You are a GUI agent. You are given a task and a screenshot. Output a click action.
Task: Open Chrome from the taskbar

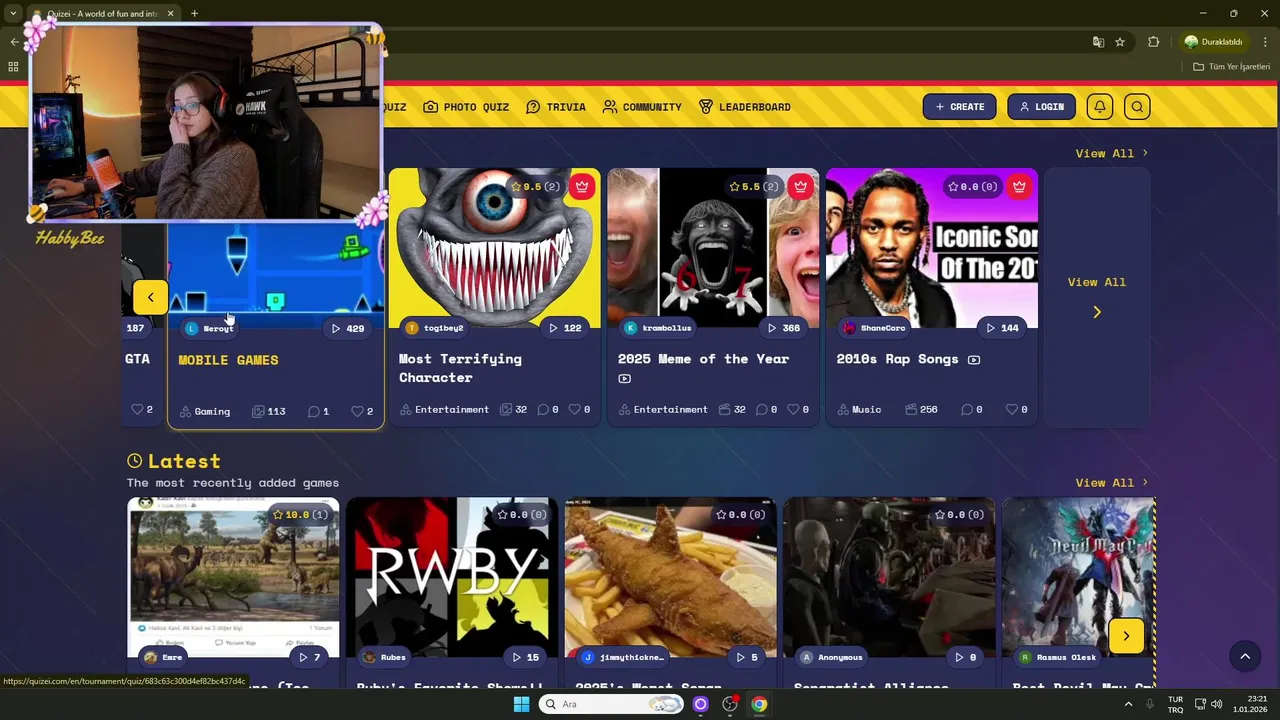[759, 704]
